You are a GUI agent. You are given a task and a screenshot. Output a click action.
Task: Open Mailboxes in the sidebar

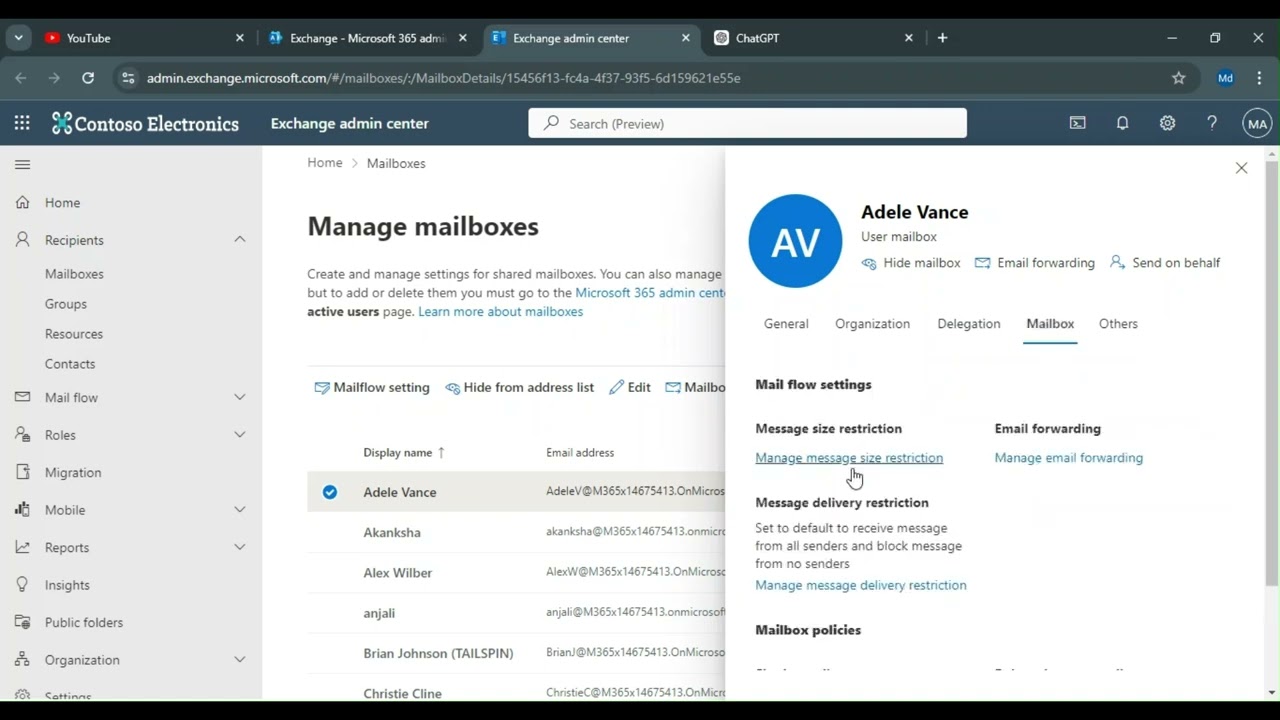(x=74, y=274)
